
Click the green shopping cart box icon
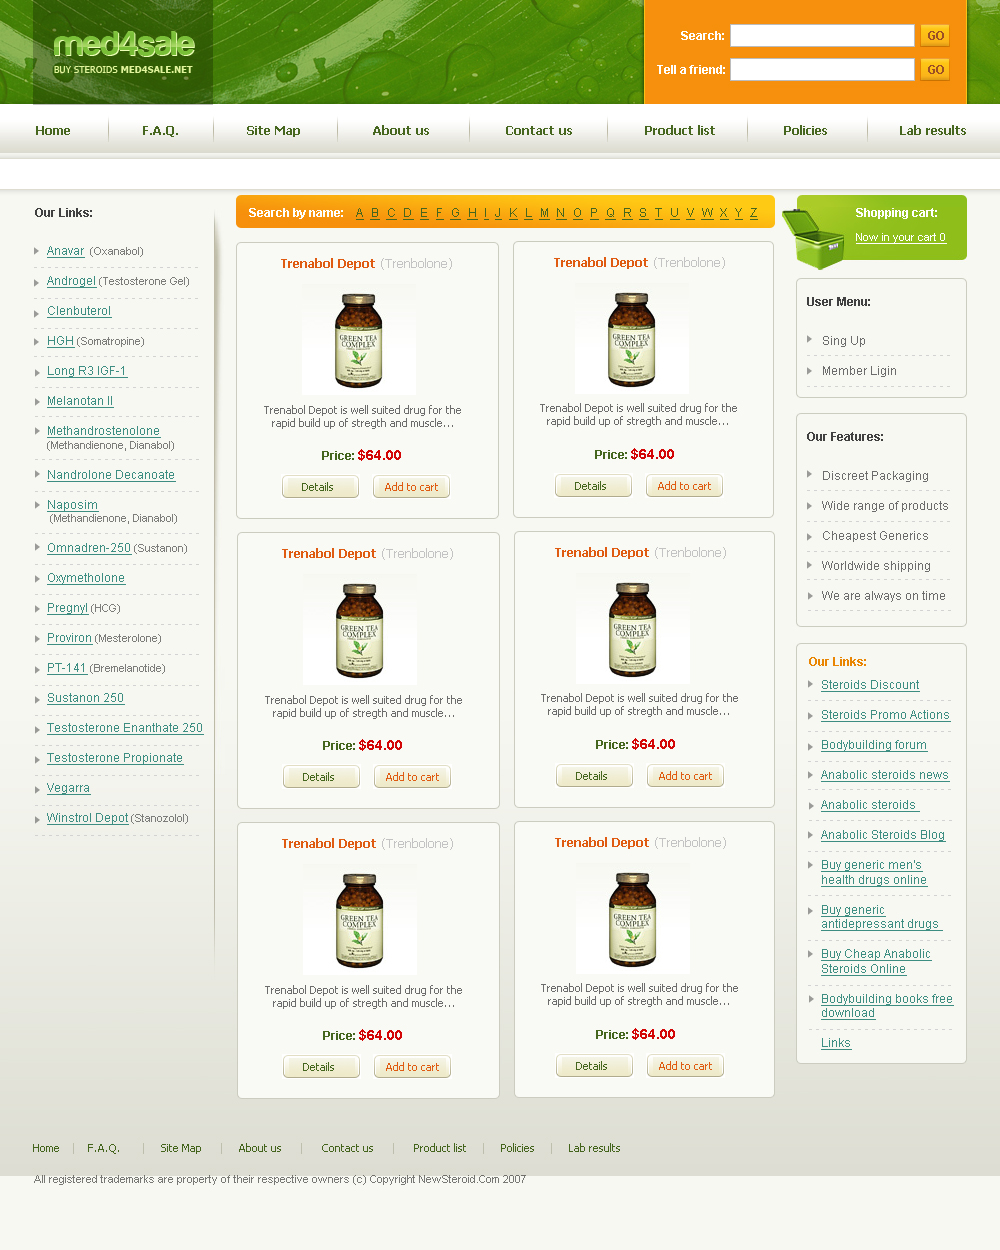pyautogui.click(x=813, y=238)
